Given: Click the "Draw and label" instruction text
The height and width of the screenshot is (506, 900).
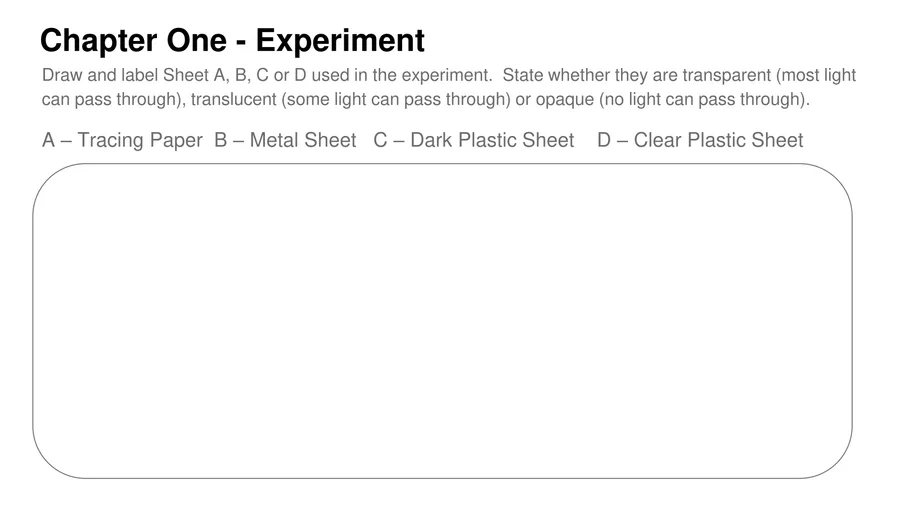Looking at the screenshot, I should pyautogui.click(x=99, y=75).
